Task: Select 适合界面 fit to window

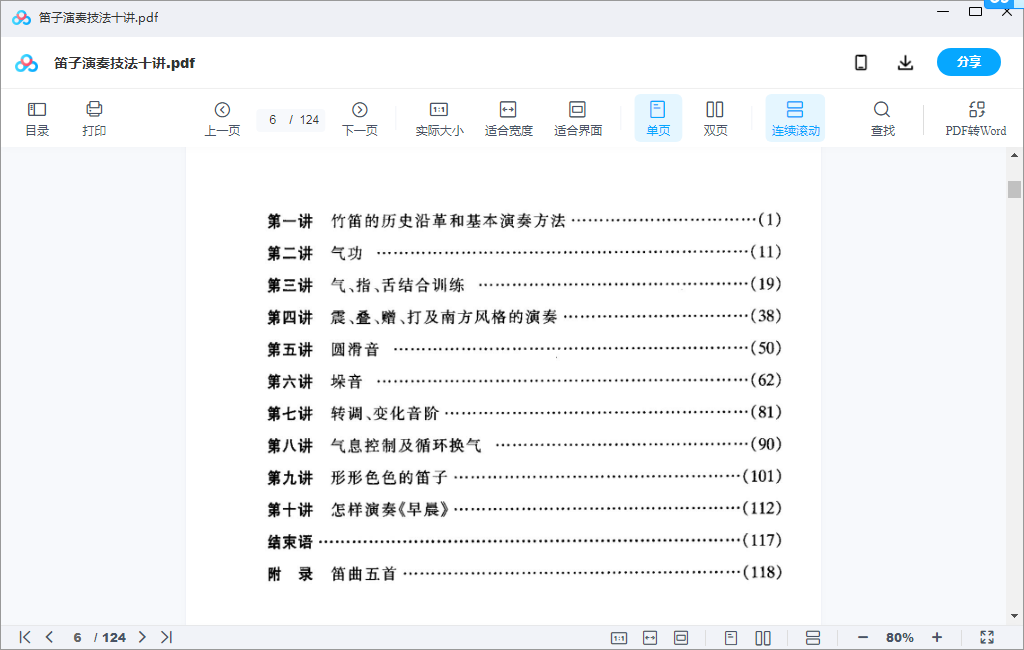Action: point(577,118)
